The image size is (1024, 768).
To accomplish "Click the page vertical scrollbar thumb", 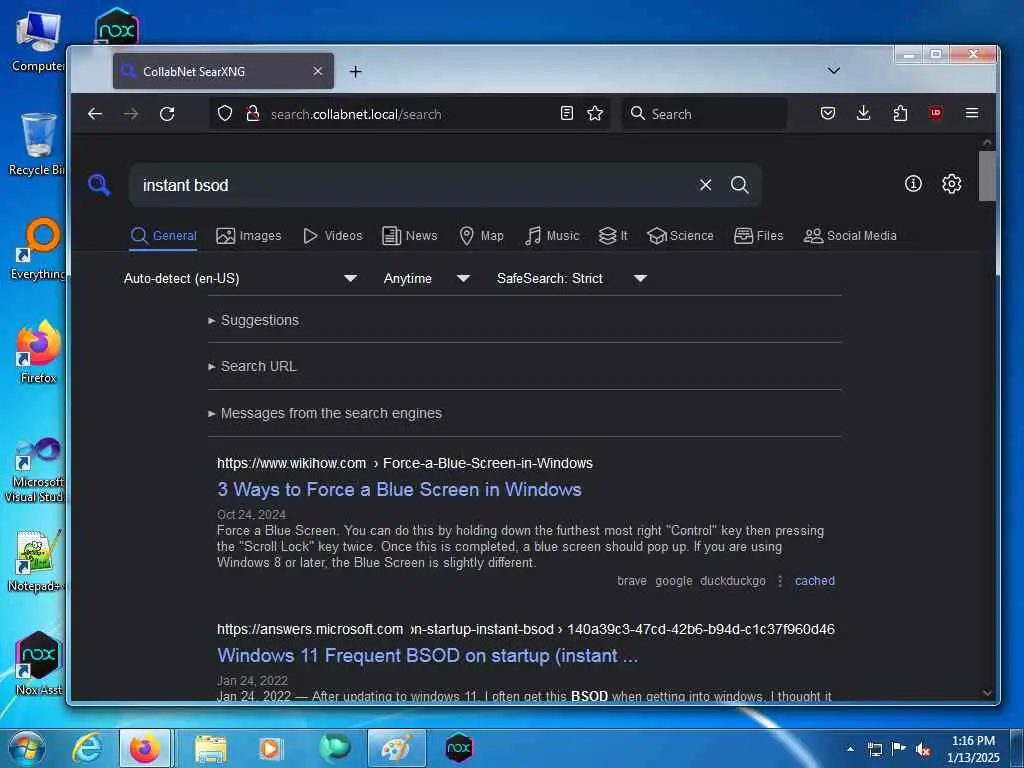I will pos(987,176).
